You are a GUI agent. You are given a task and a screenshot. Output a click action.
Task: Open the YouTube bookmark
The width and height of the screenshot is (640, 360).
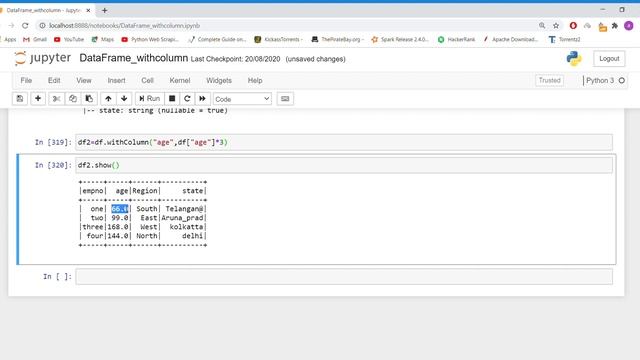point(69,40)
